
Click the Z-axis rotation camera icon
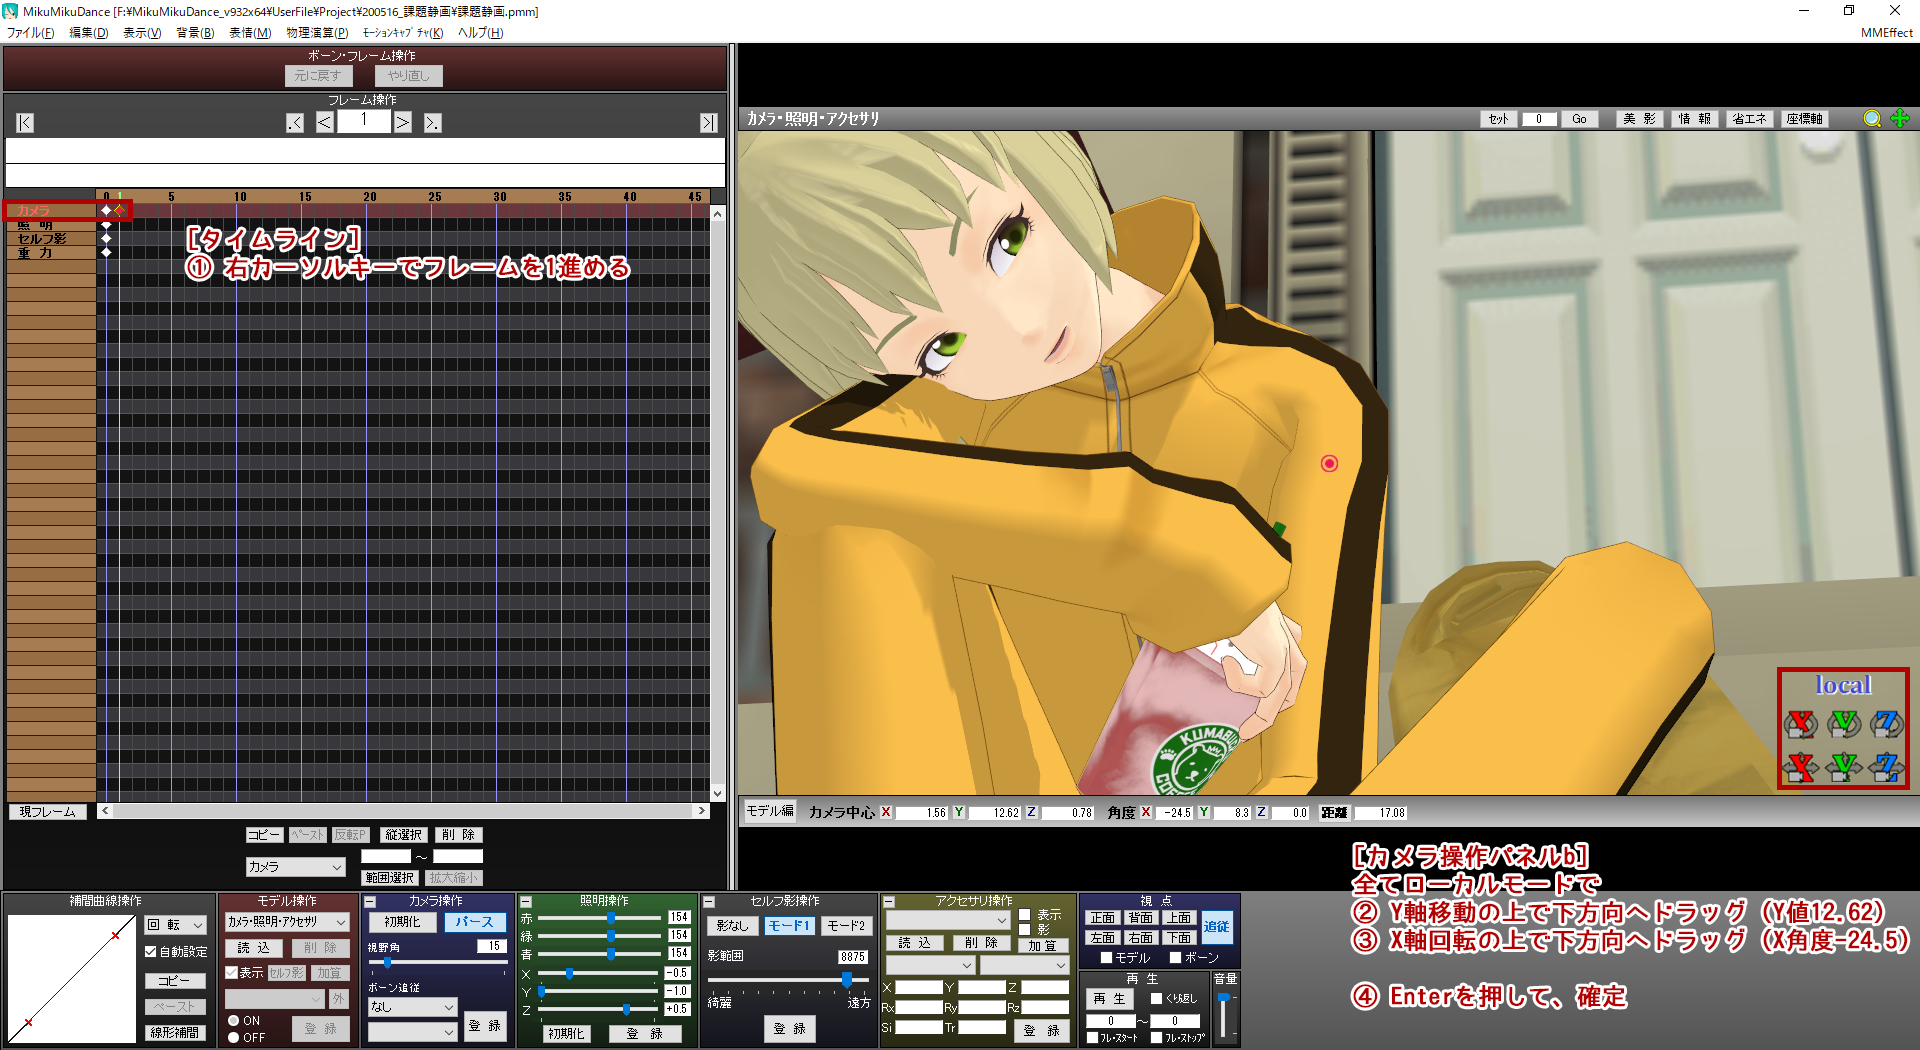pos(1886,724)
